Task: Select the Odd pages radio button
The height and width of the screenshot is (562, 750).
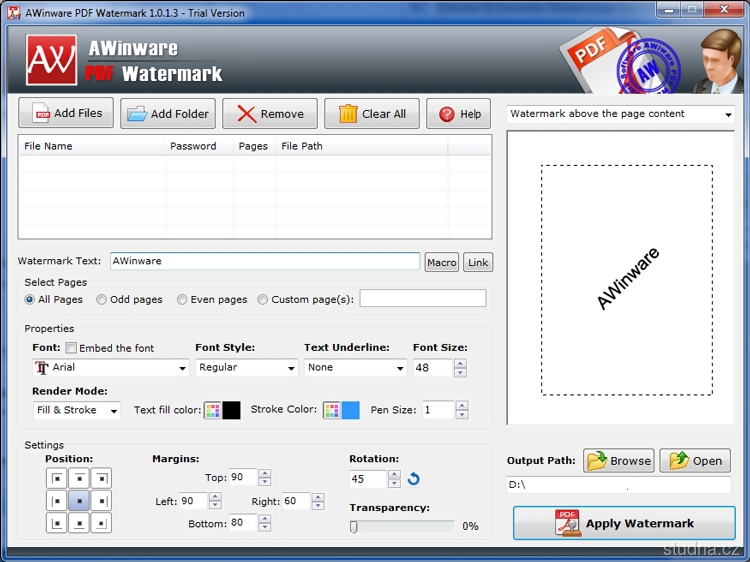Action: click(x=102, y=299)
